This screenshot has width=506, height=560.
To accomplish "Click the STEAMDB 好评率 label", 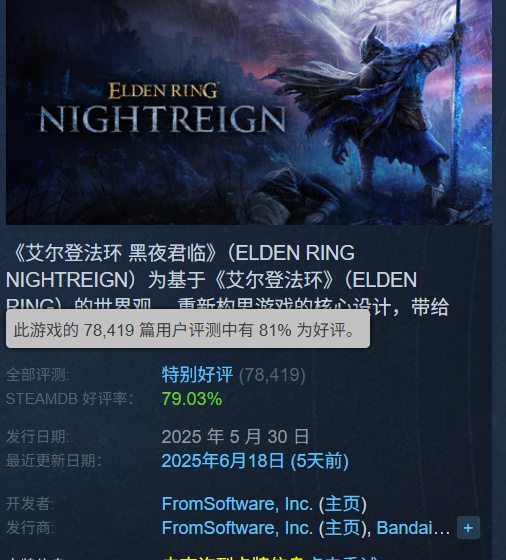I will [70, 399].
